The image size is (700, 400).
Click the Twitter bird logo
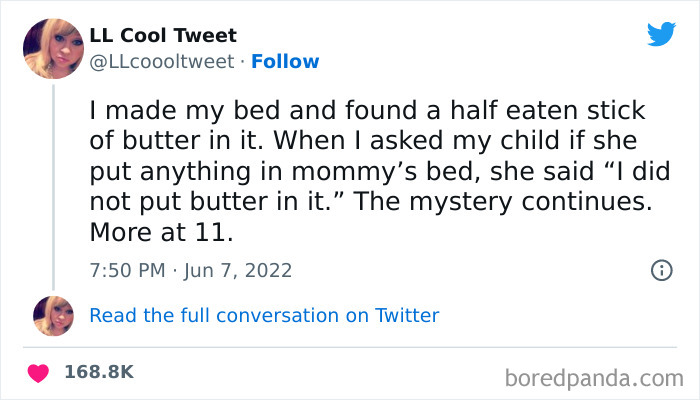661,35
